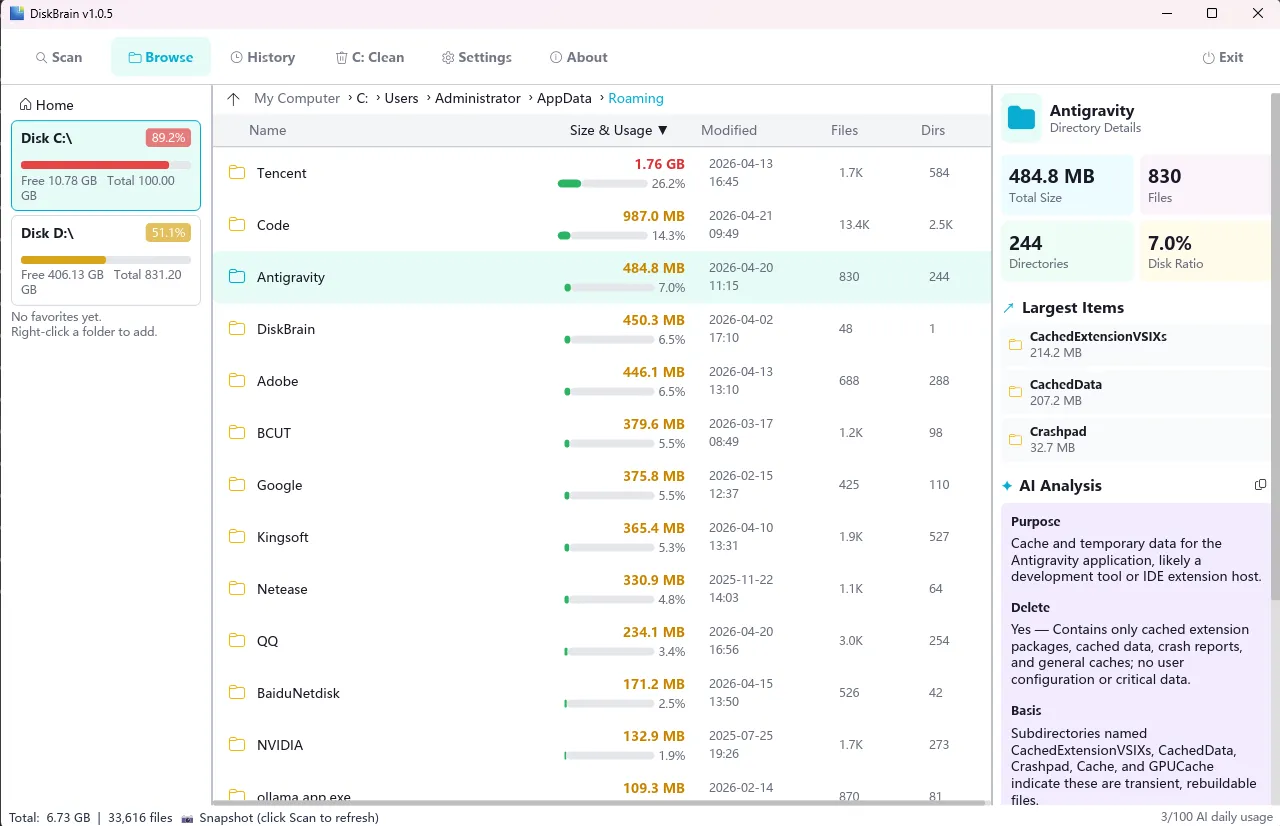Image resolution: width=1280 pixels, height=826 pixels.
Task: Open the C: Clean tab
Action: tap(369, 57)
